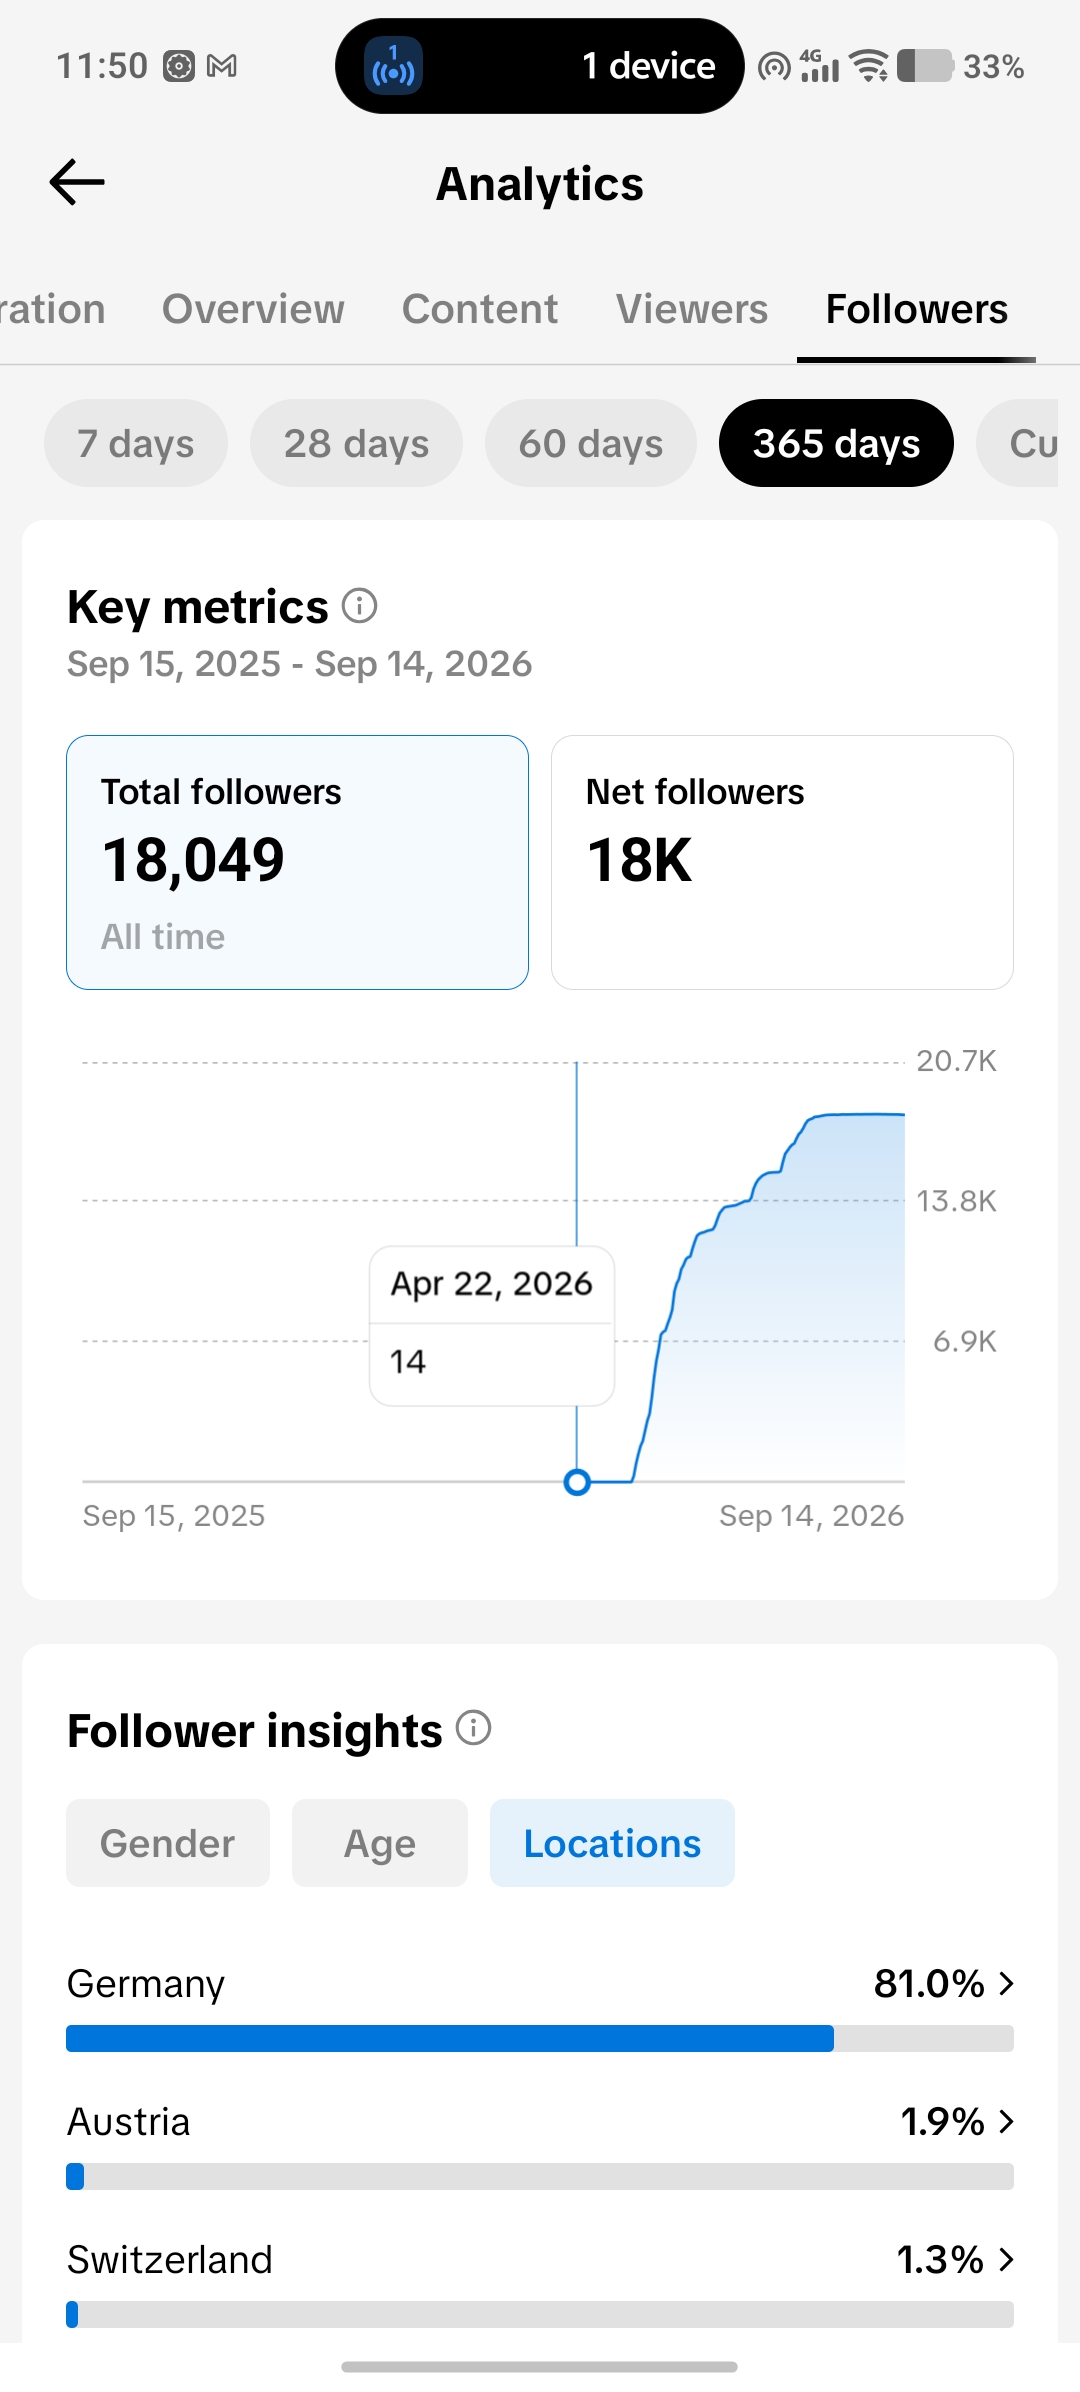Tap the Wi-Fi status icon
This screenshot has width=1080, height=2392.
pos(869,66)
